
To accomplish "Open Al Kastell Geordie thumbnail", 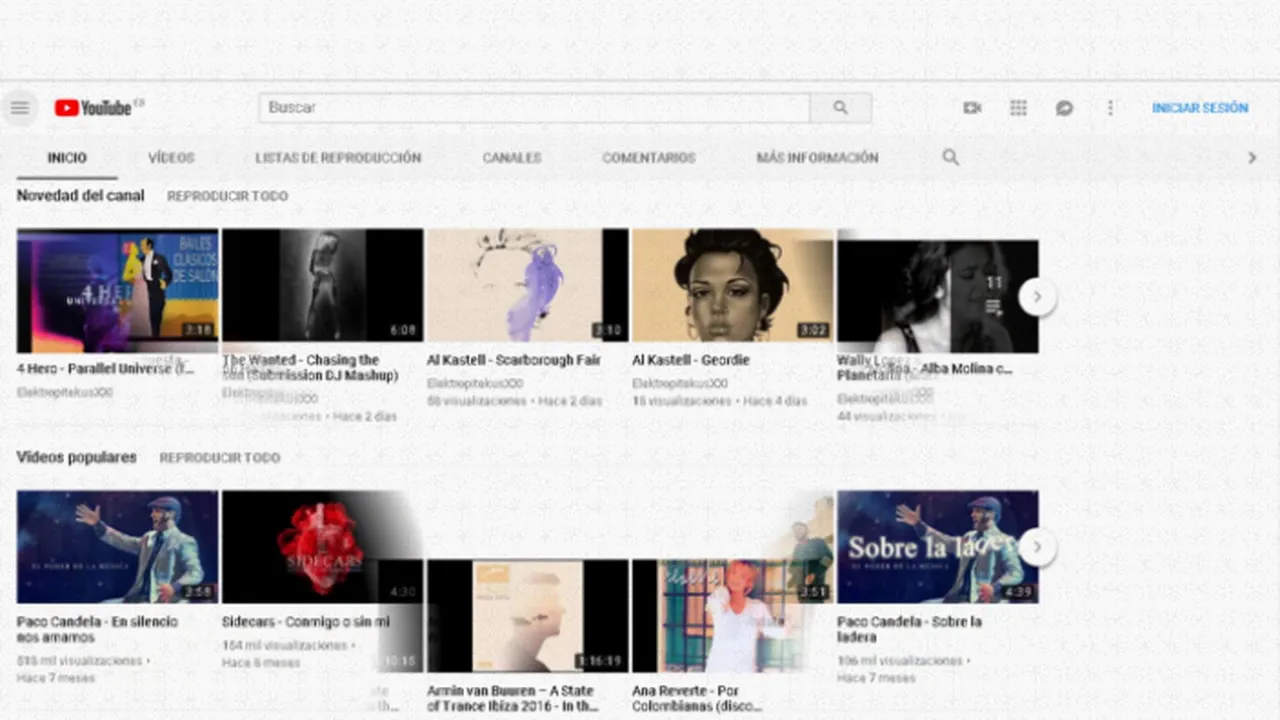I will coord(732,285).
